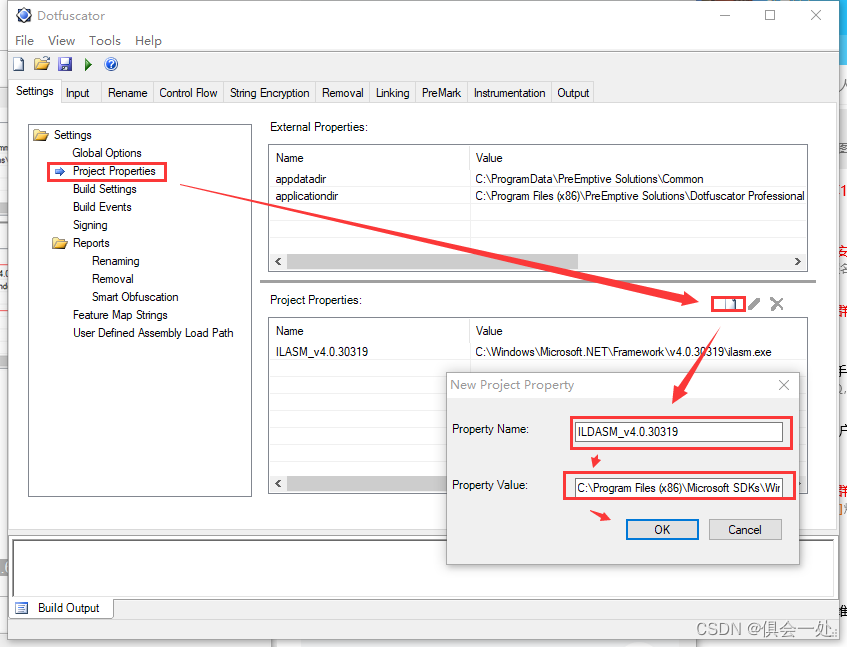Close the New Project Property dialog

(x=784, y=385)
